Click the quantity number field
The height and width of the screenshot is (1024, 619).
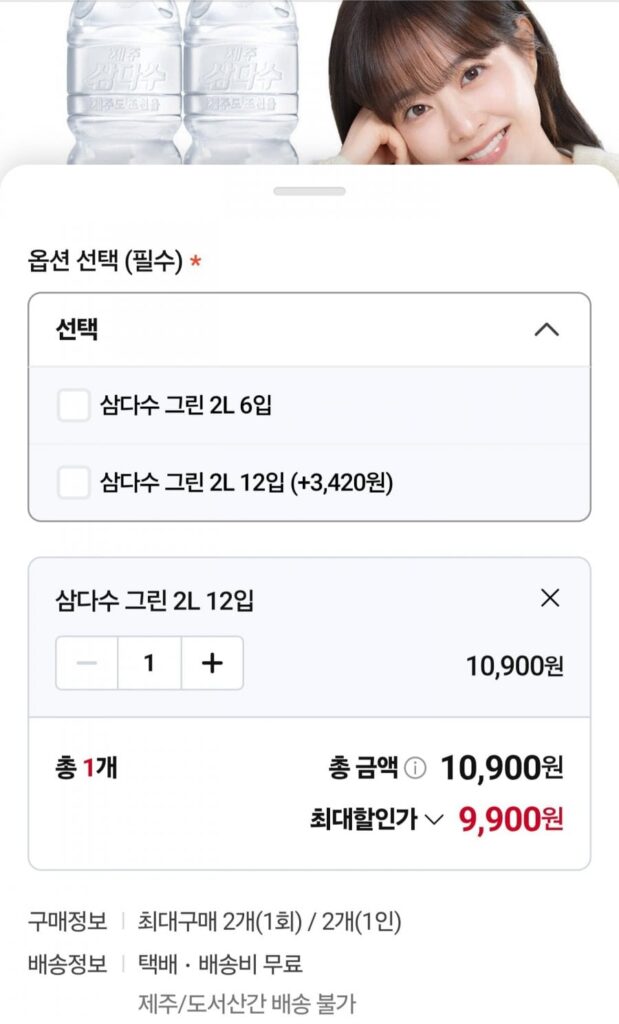coord(150,663)
